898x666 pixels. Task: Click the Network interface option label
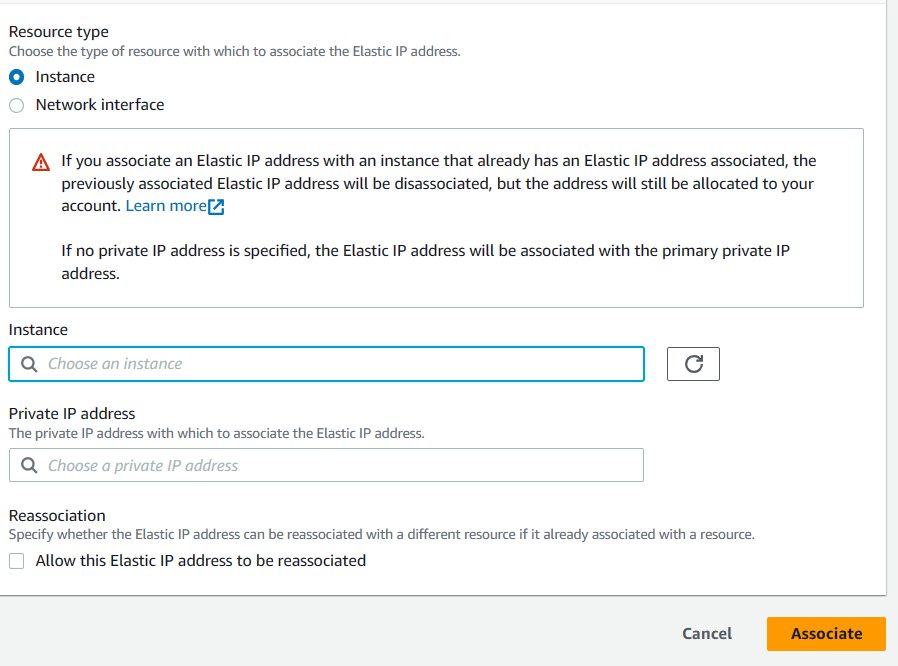click(100, 105)
